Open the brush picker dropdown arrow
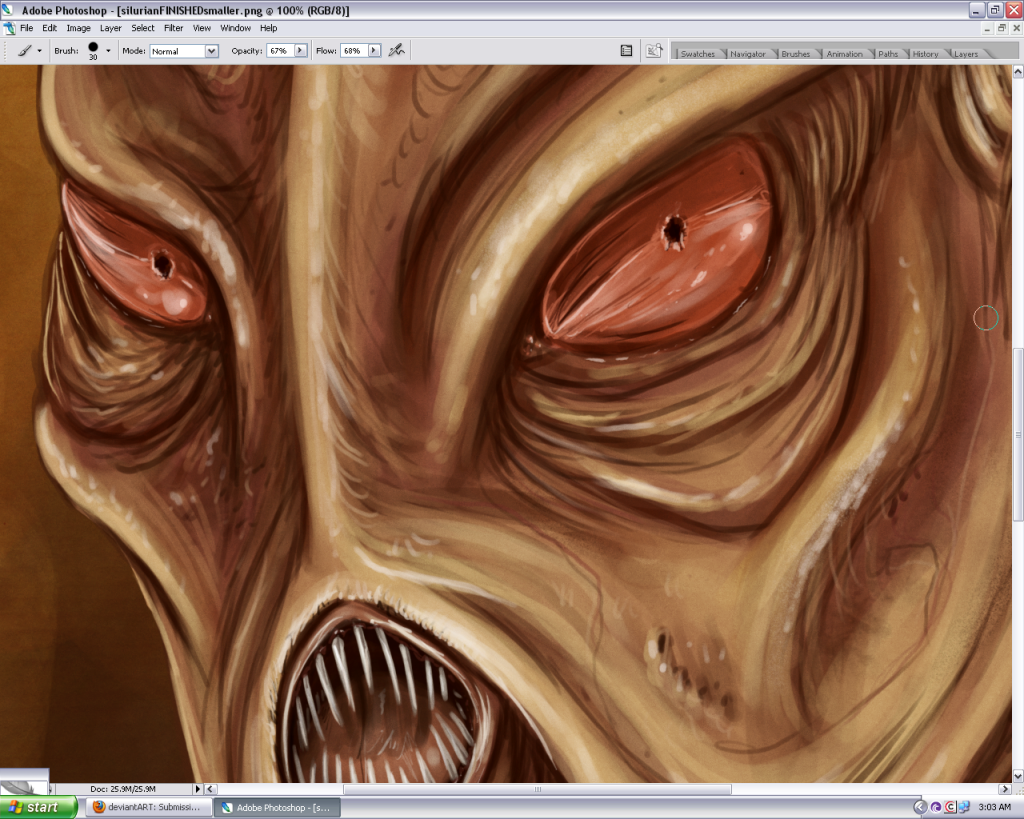1024x819 pixels. pos(108,50)
